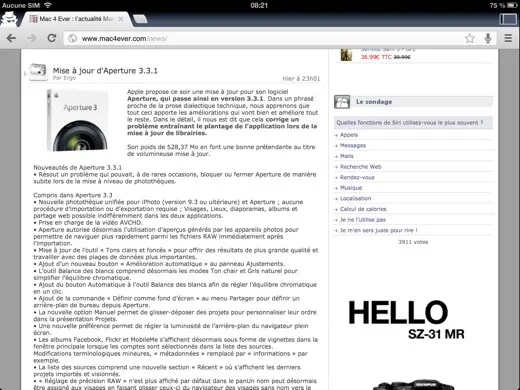Open the Chrome menu (three lines)
The image size is (520, 390).
(x=508, y=38)
